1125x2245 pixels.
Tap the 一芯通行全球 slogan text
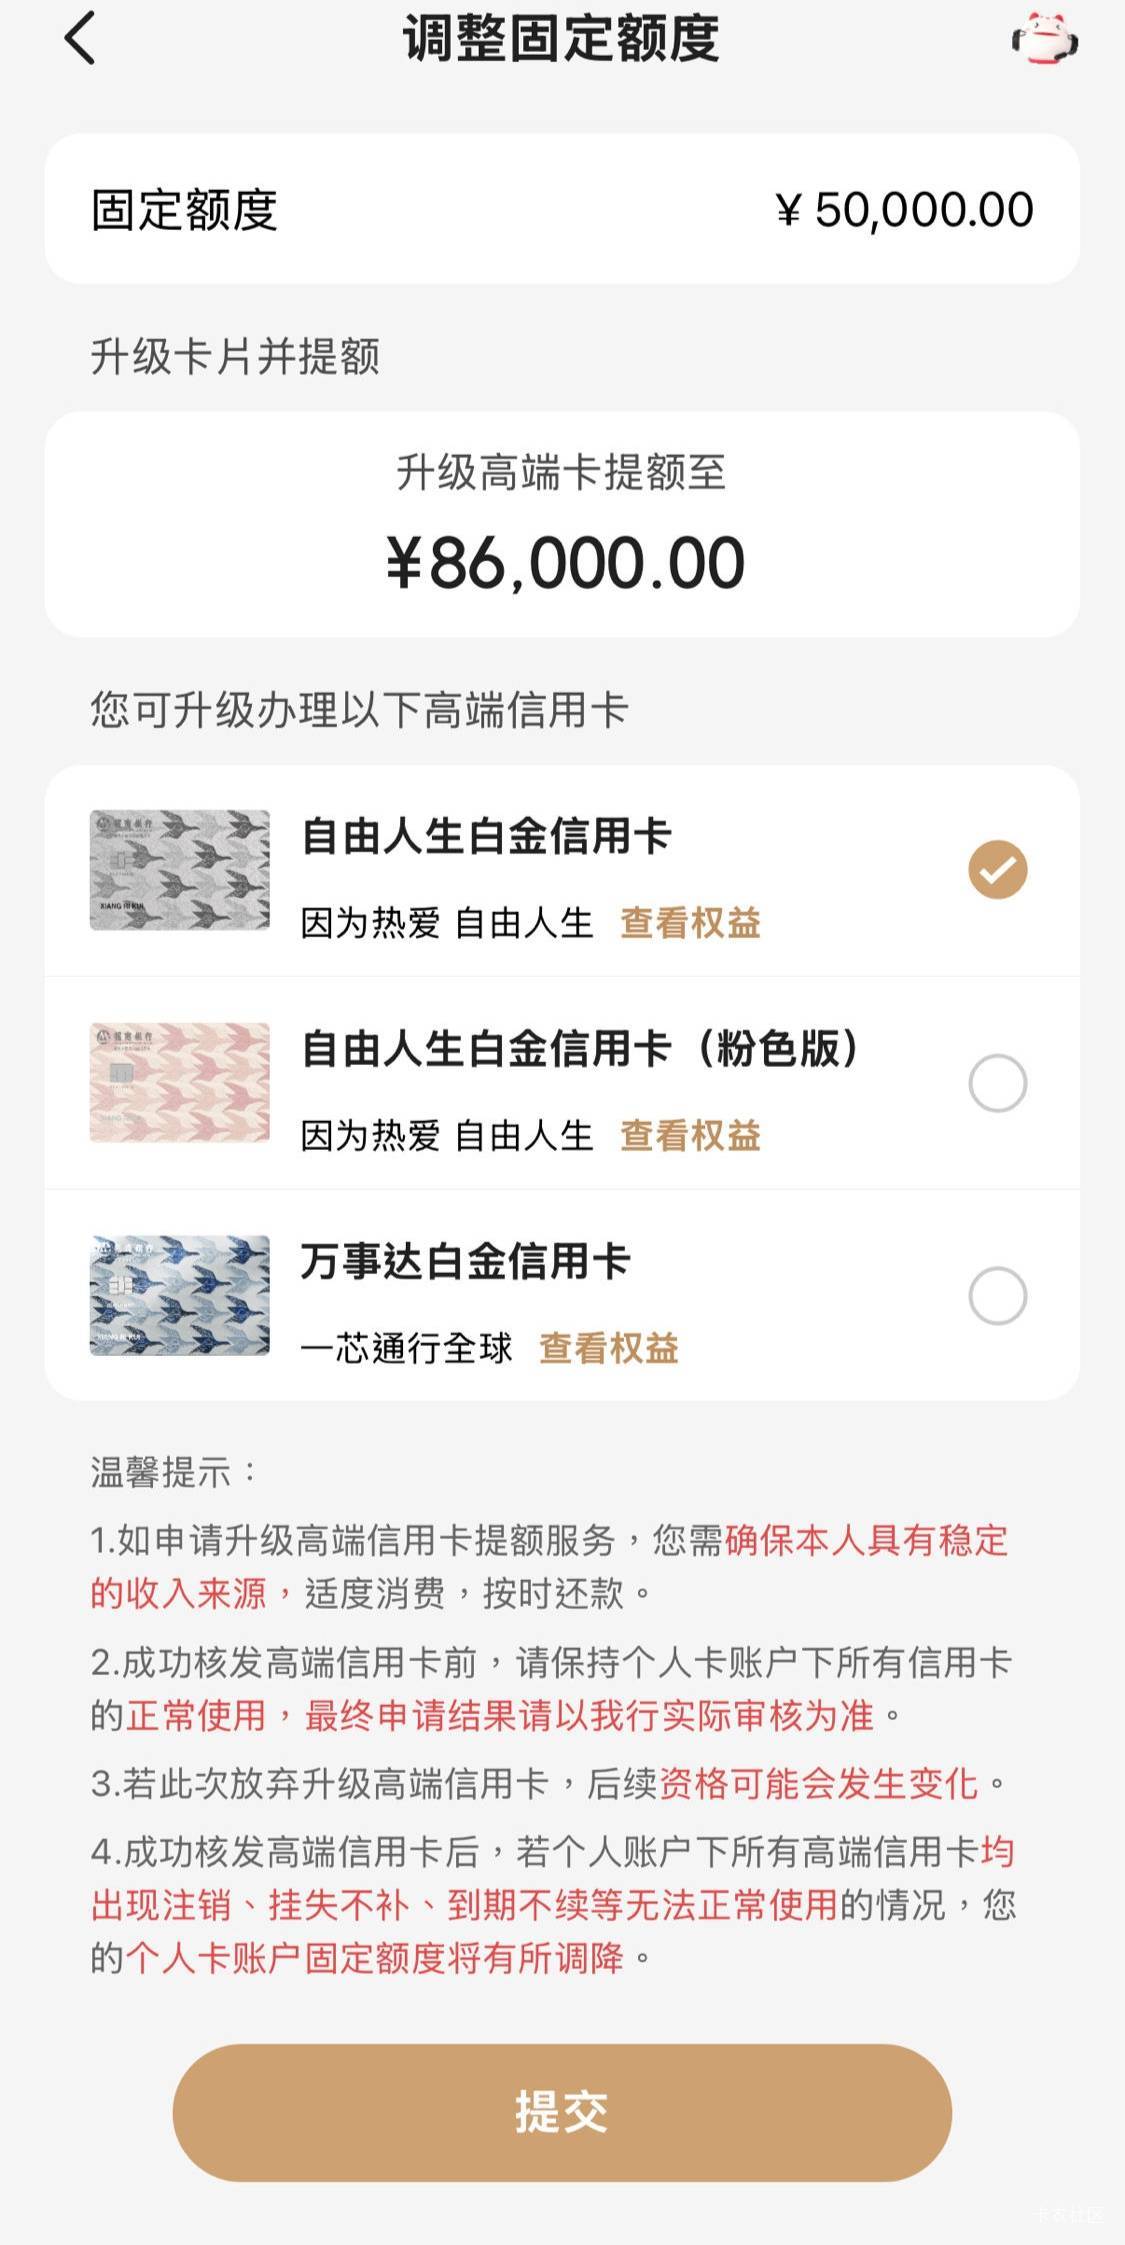[x=406, y=1349]
